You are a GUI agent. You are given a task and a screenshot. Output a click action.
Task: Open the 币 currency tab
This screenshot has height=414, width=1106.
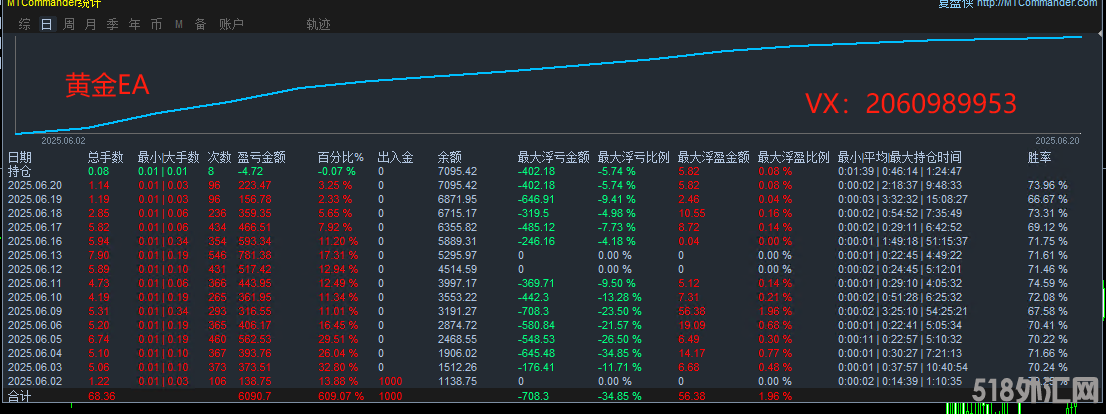[157, 25]
